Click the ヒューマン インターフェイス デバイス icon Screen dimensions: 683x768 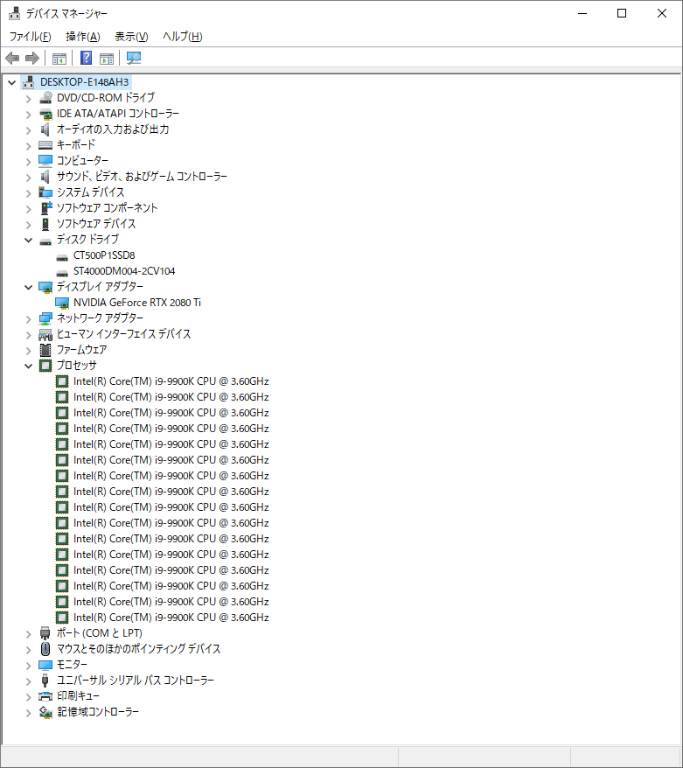tap(46, 335)
